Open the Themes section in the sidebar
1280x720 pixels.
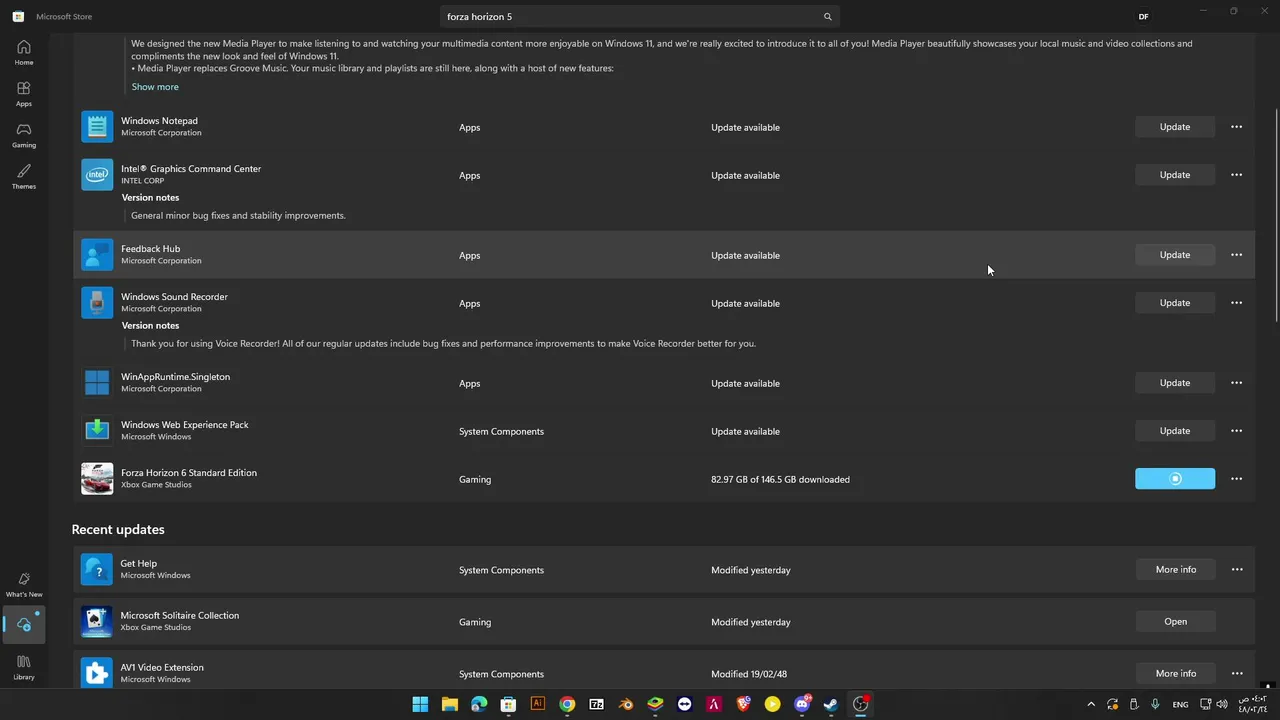(24, 176)
